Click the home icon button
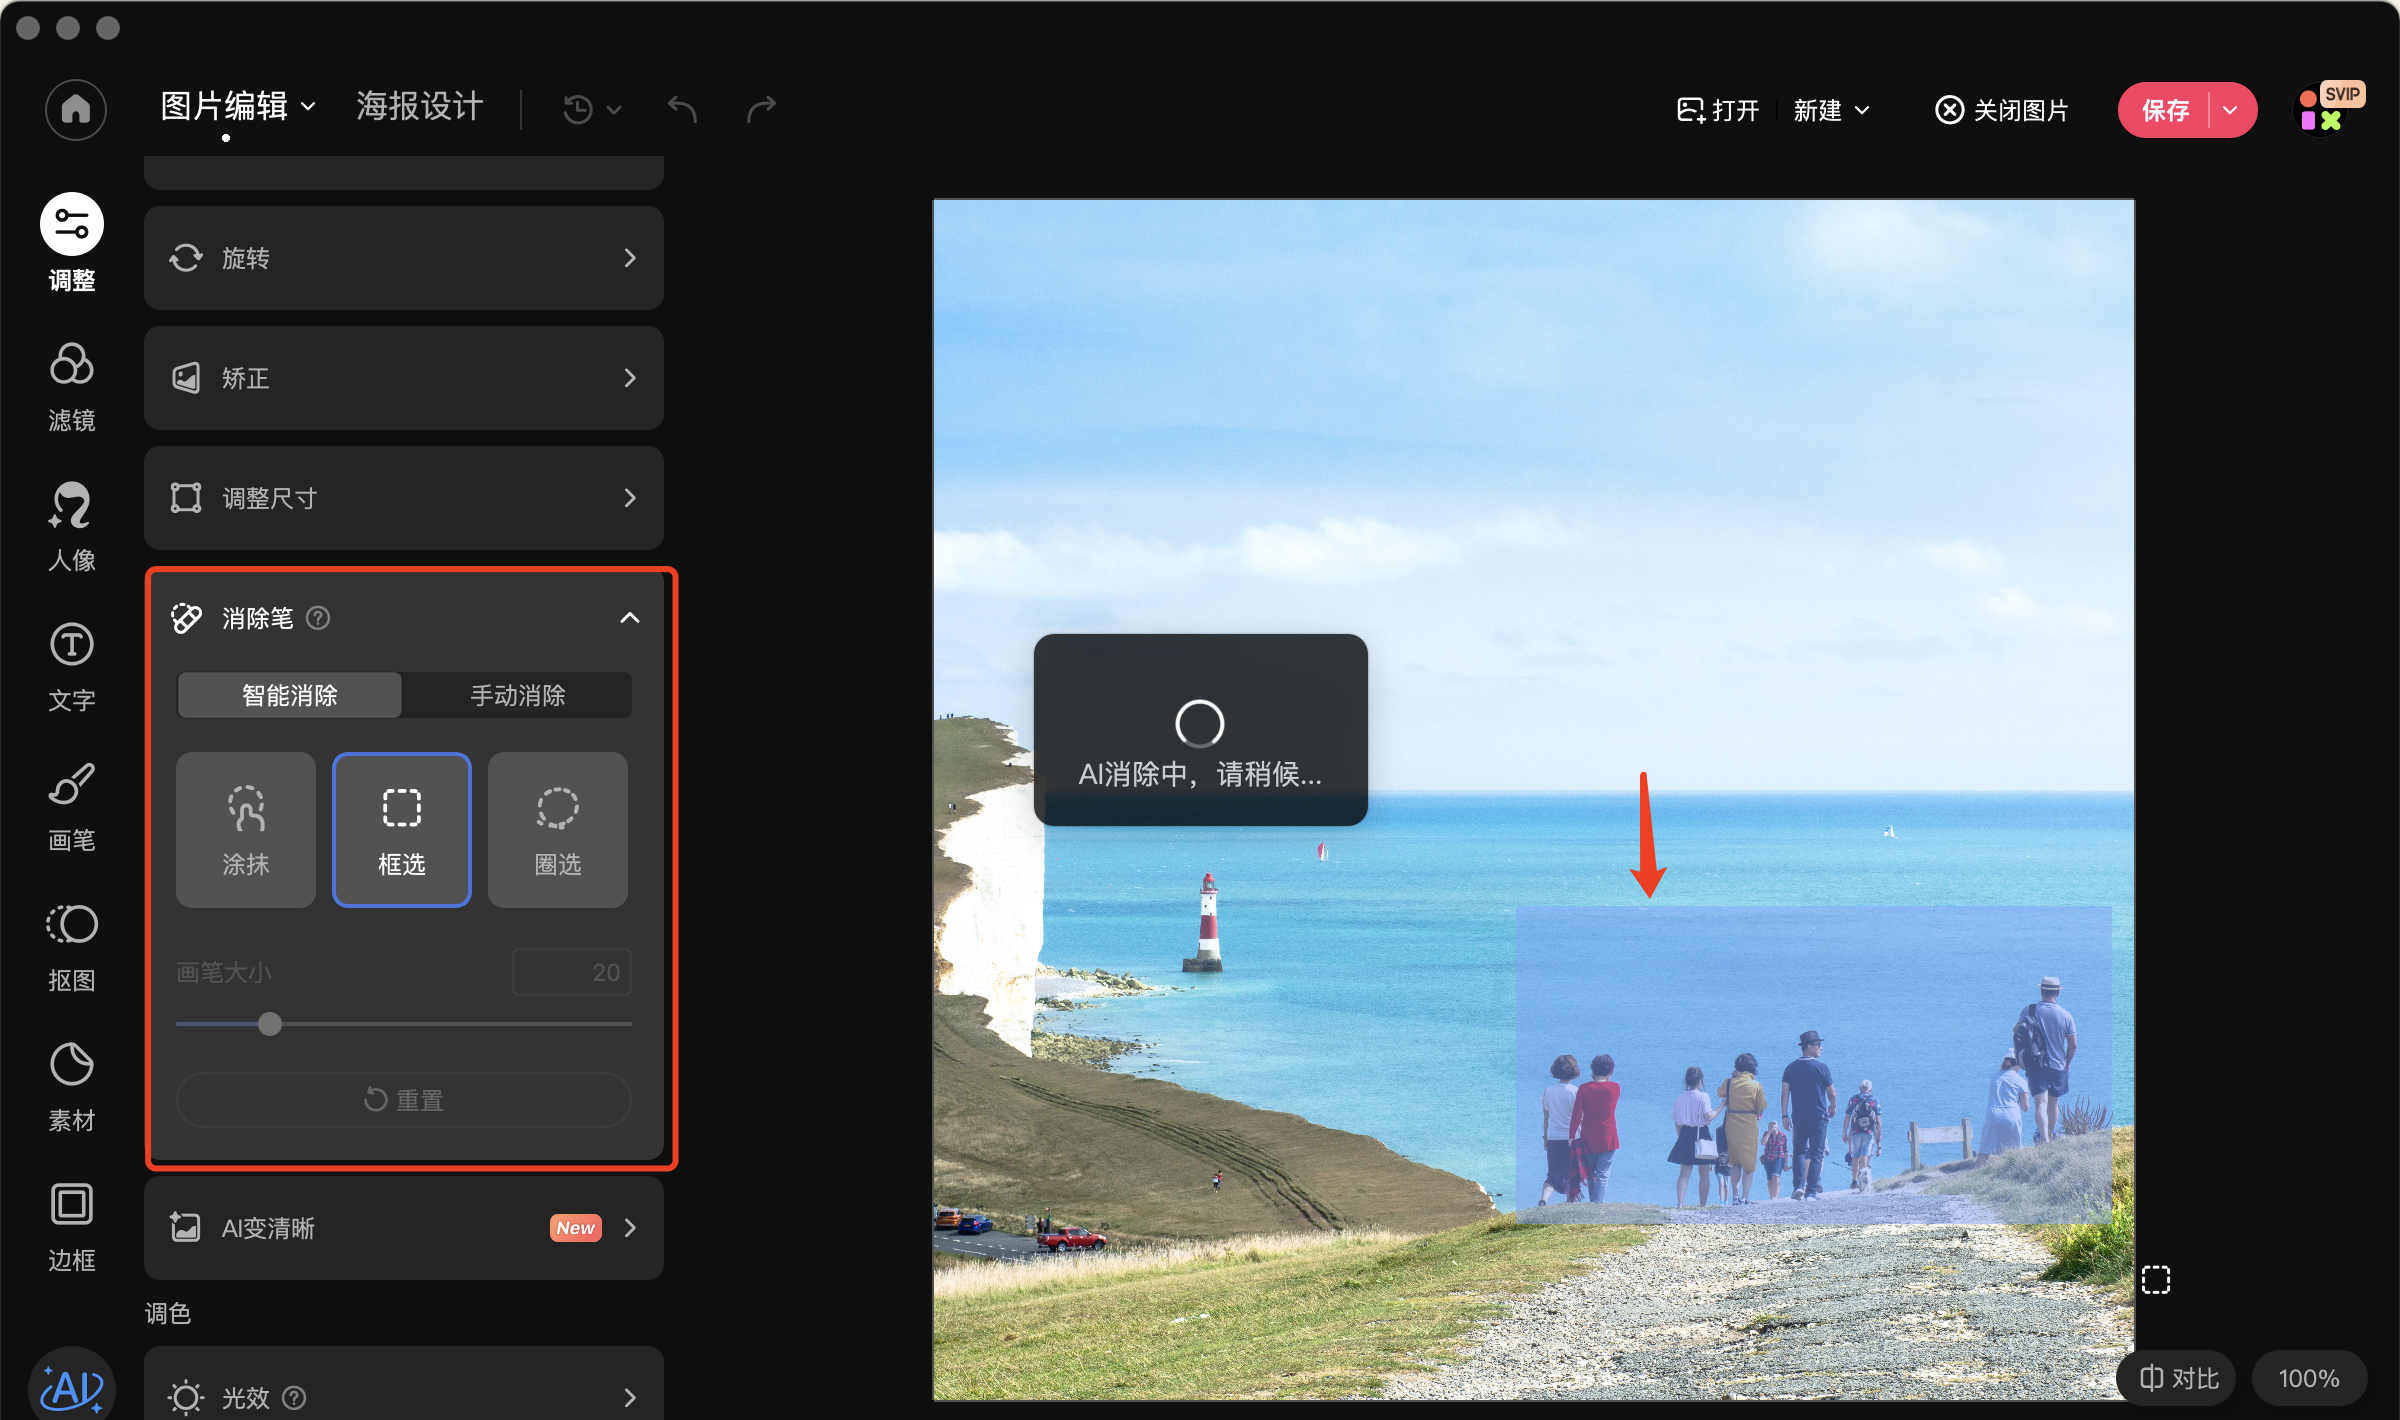Viewport: 2400px width, 1420px height. 76,109
